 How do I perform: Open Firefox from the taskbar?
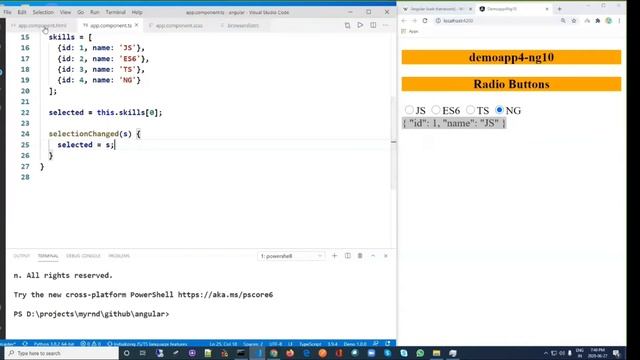coord(290,353)
